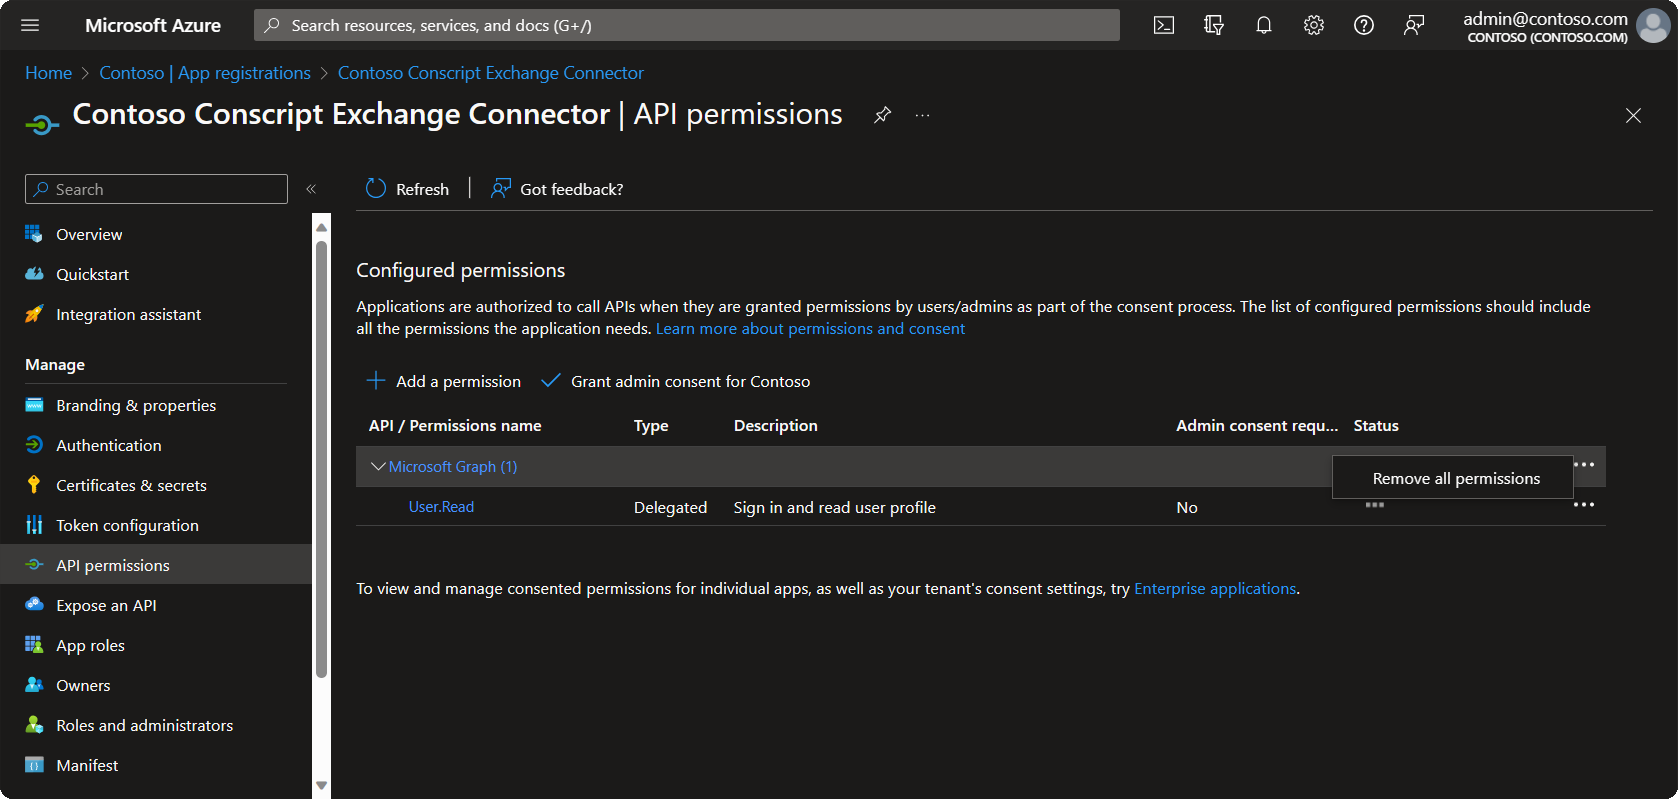Screen dimensions: 1678x799
Task: Grant admin consent for Contoso
Action: point(675,381)
